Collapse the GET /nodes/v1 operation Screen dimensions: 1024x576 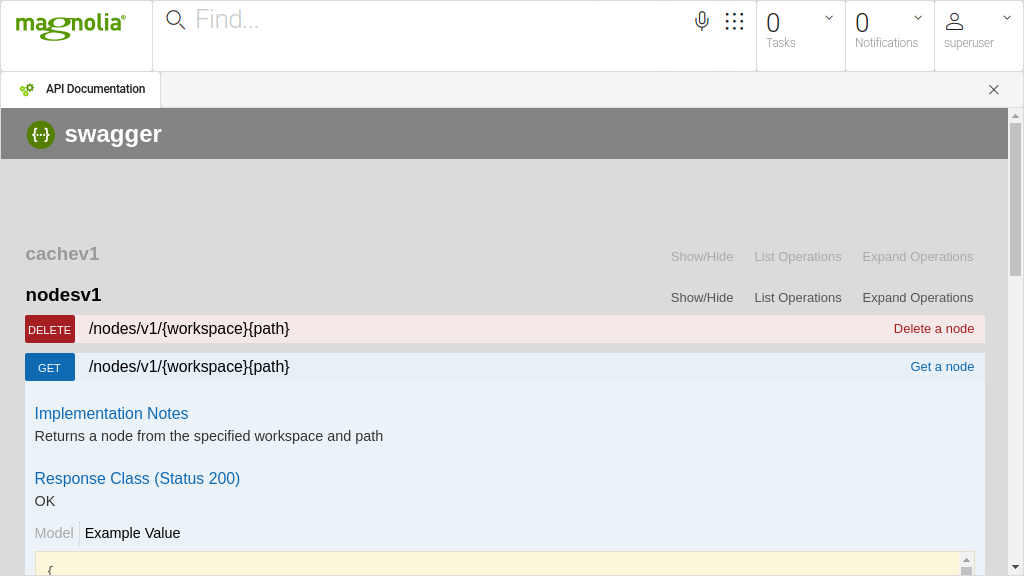click(x=189, y=367)
